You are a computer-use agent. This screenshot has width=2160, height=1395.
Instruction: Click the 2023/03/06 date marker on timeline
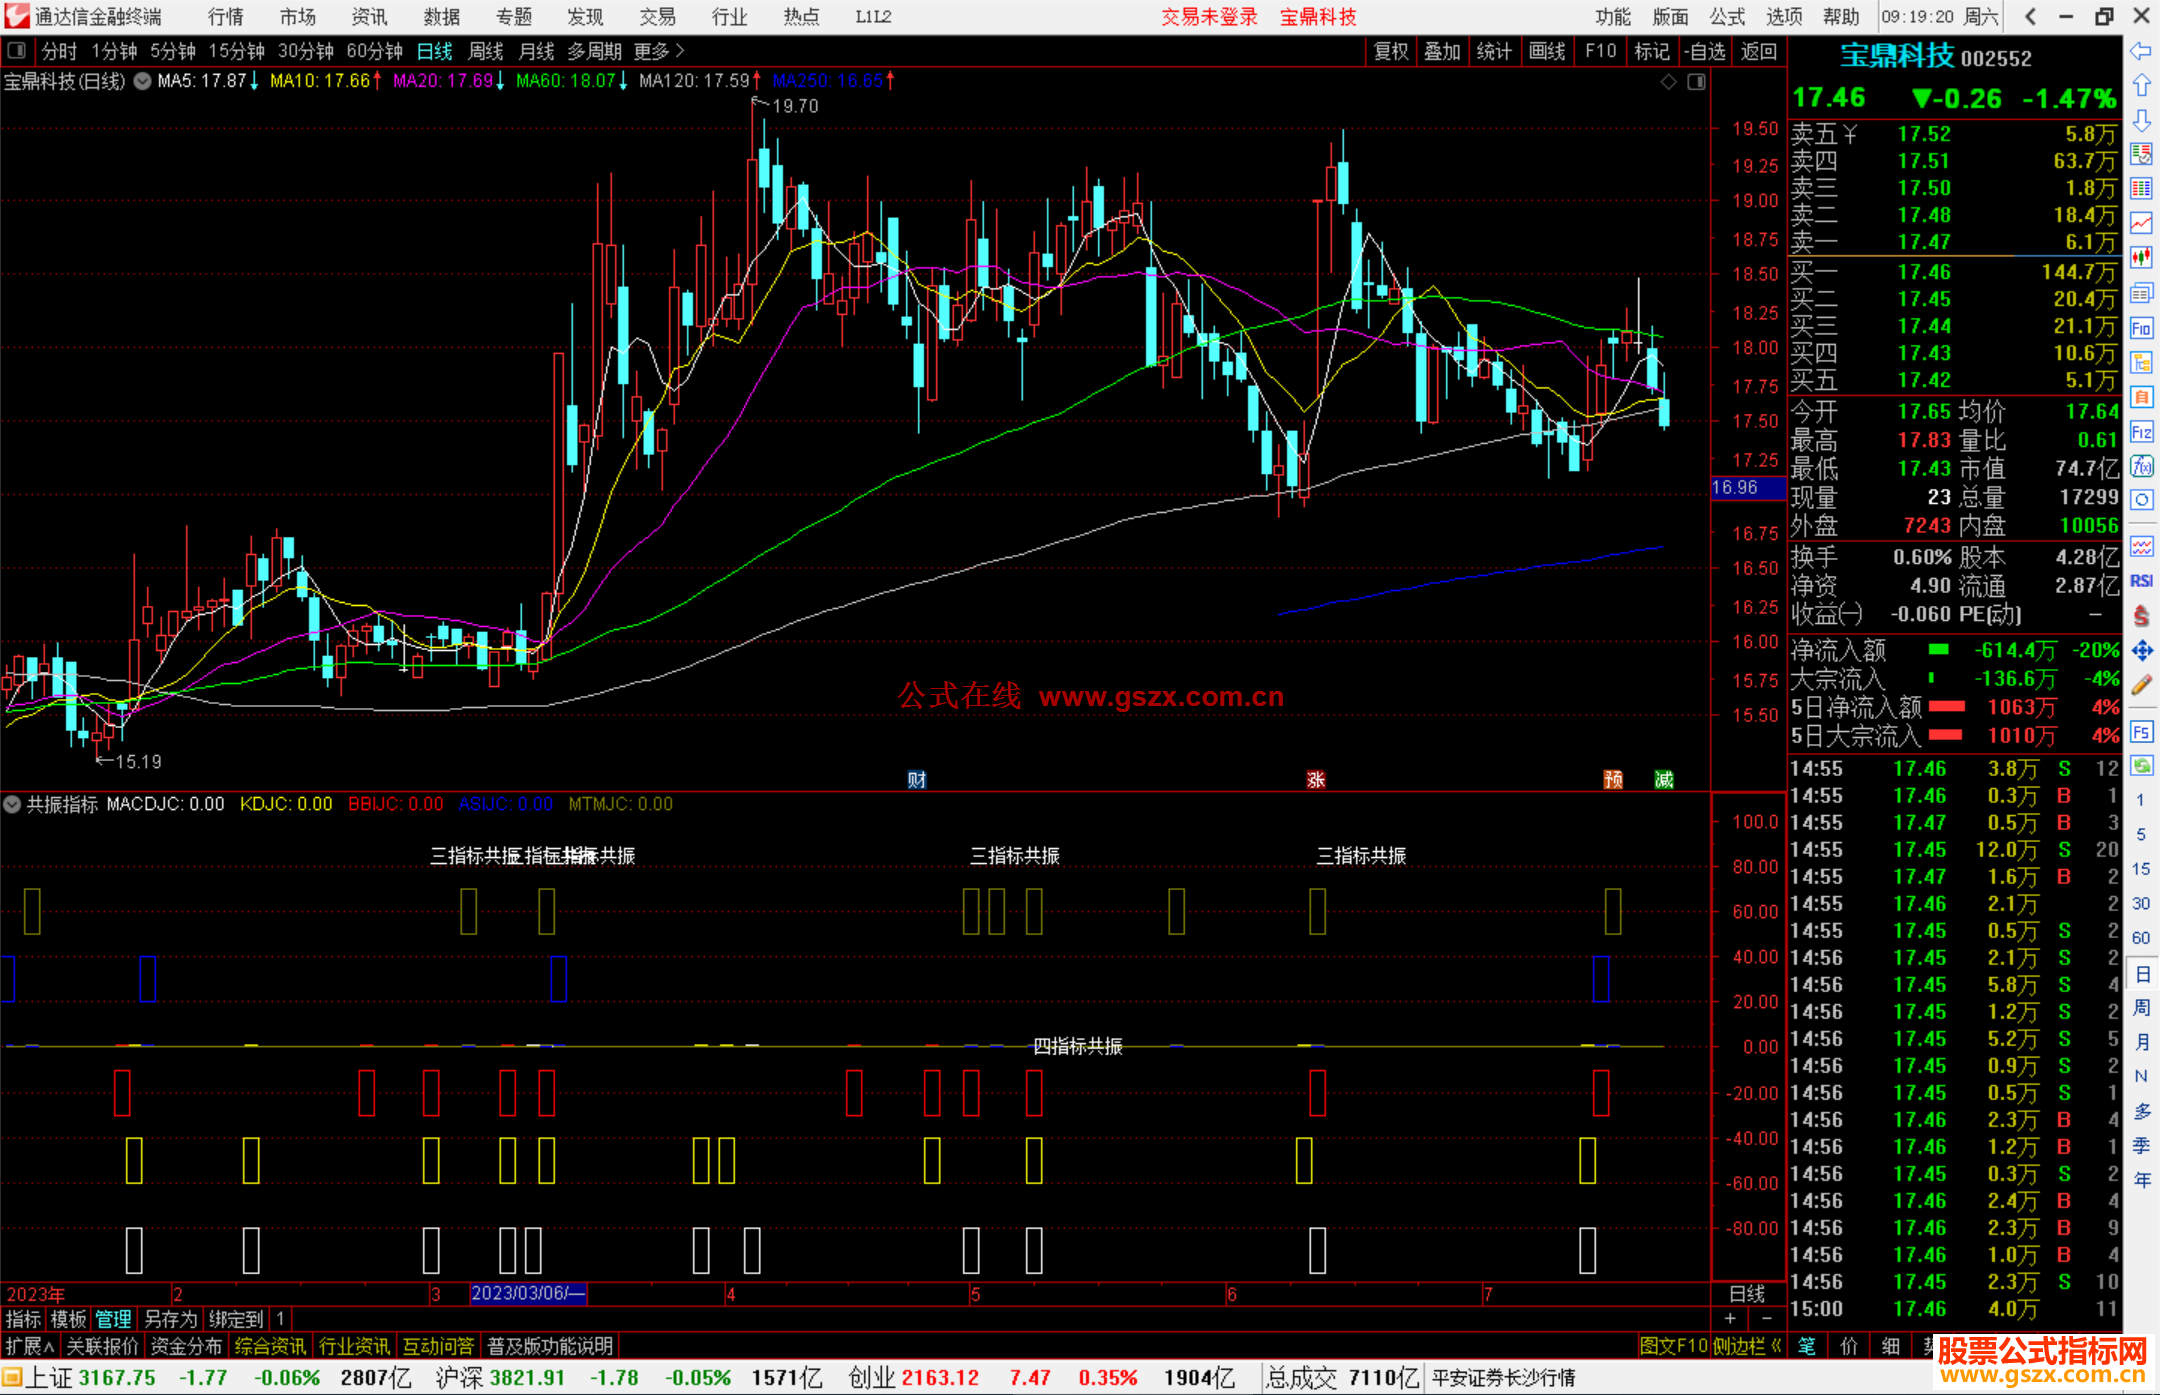527,1293
